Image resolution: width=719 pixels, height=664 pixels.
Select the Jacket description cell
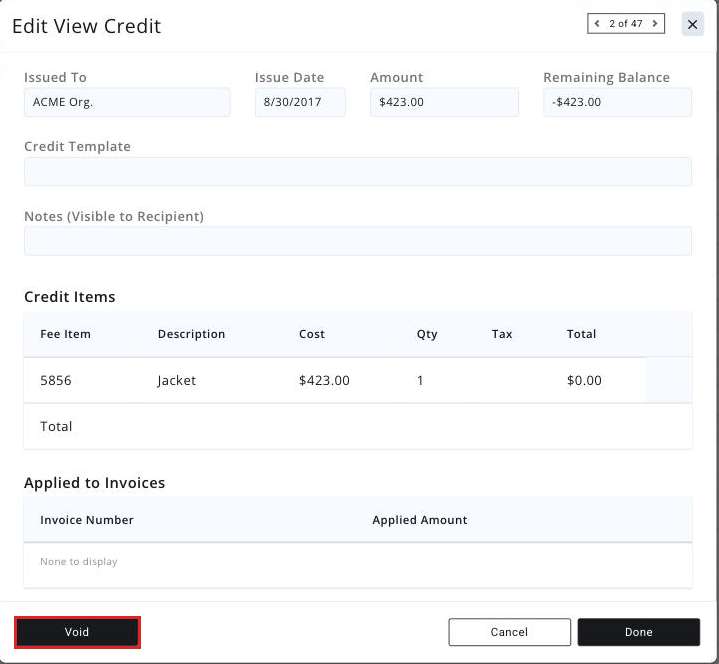[x=177, y=380]
